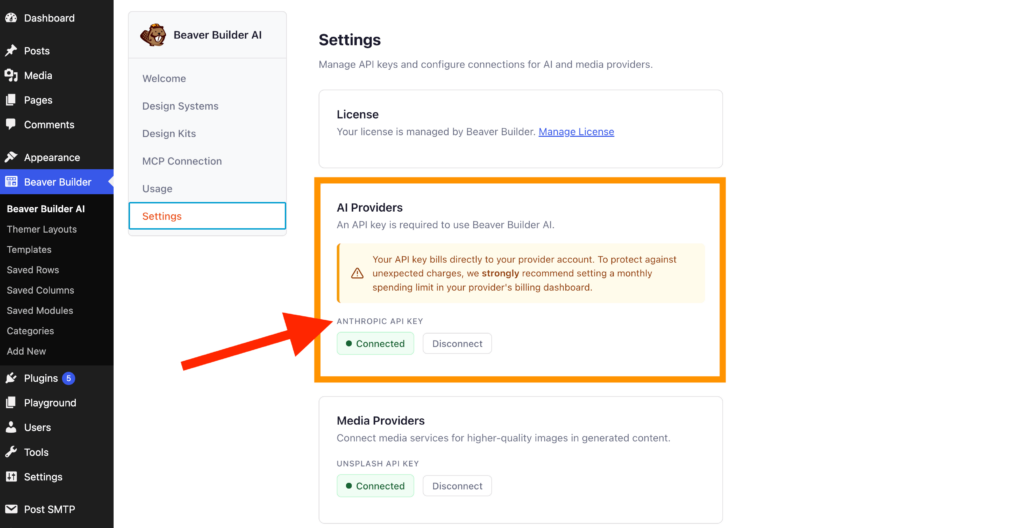Open Categories submenu item
This screenshot has width=1024, height=528.
[x=30, y=331]
